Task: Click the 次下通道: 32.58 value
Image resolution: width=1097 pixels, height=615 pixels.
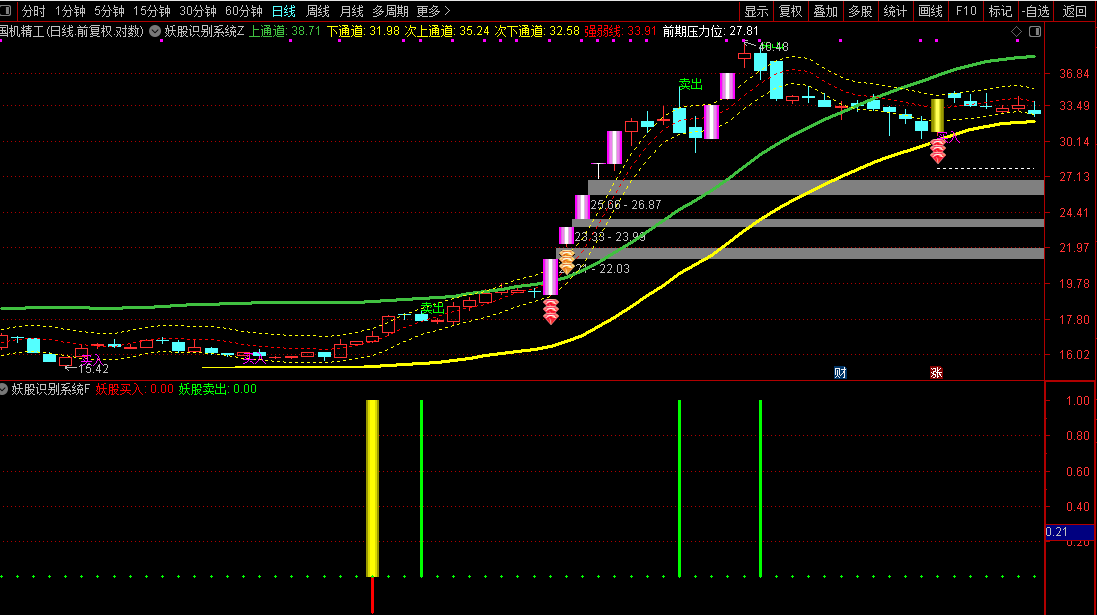Action: click(537, 31)
